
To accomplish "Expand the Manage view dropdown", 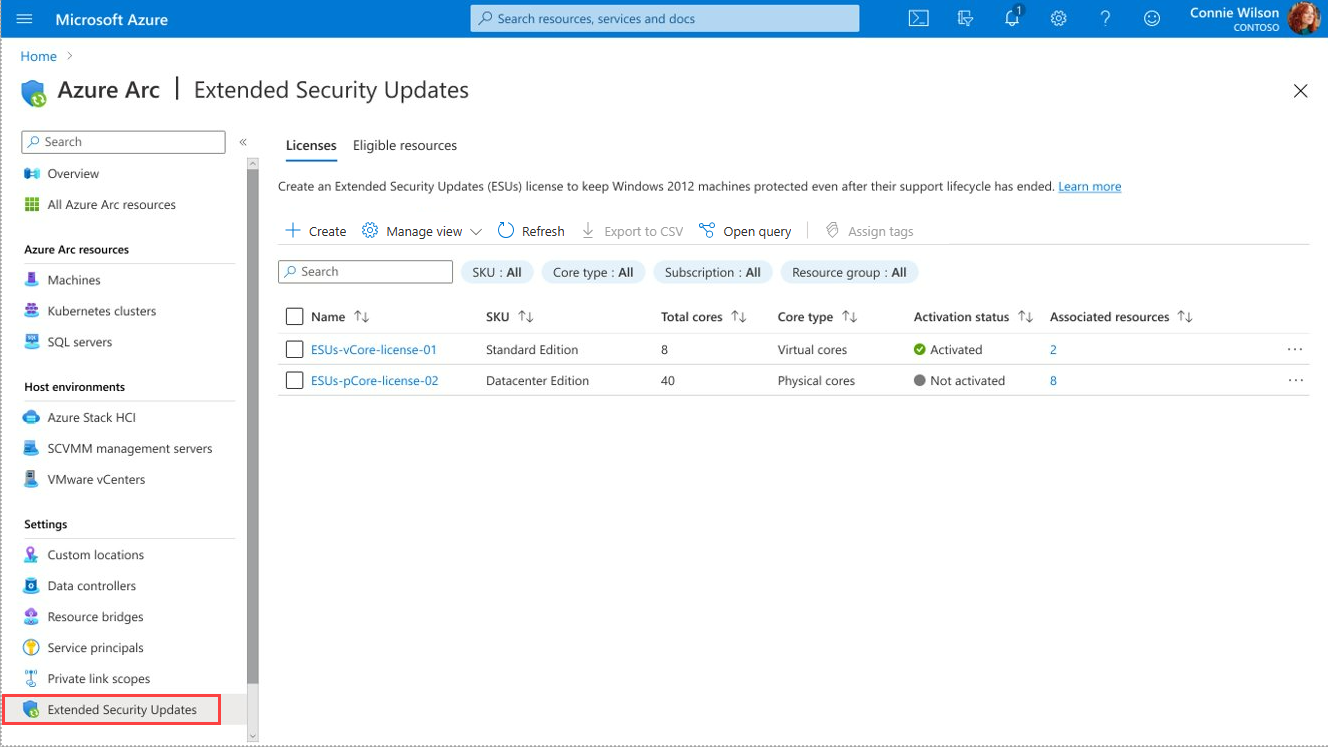I will 422,231.
